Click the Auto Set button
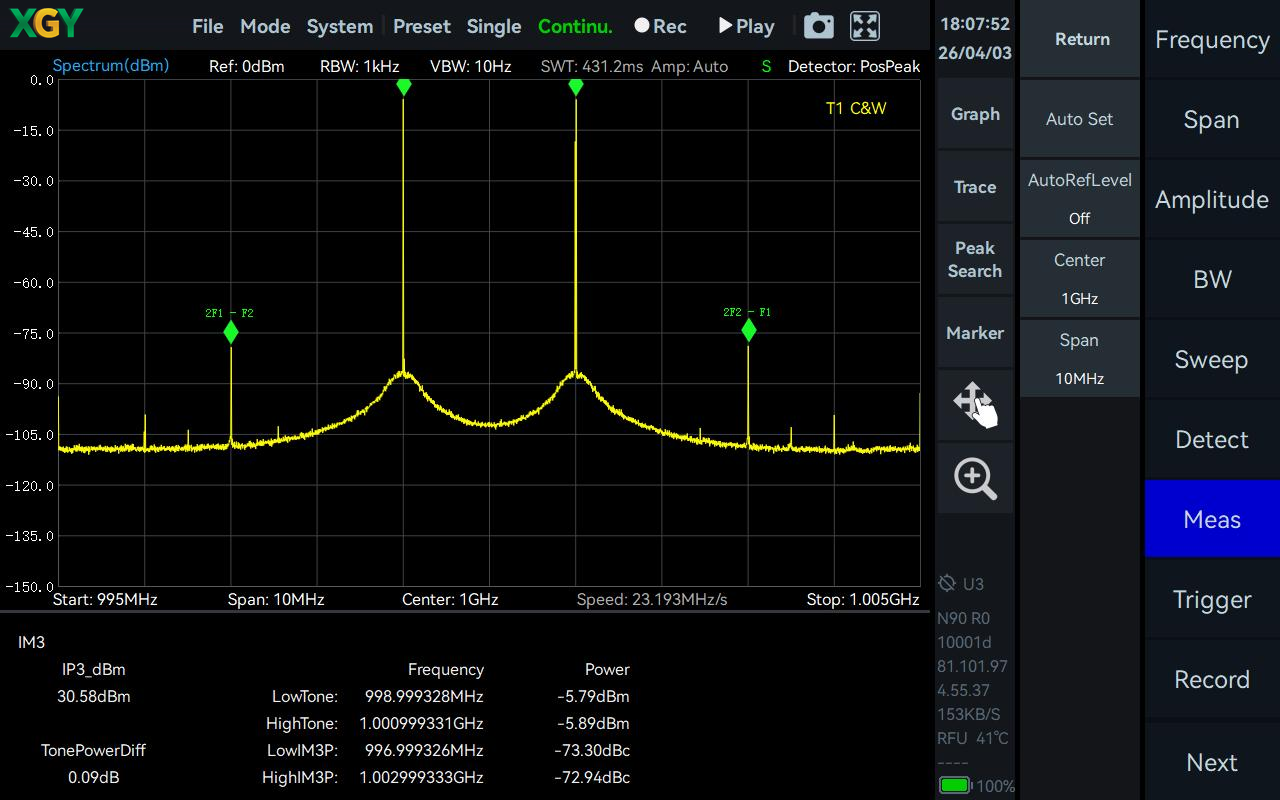Viewport: 1280px width, 800px height. (1080, 118)
